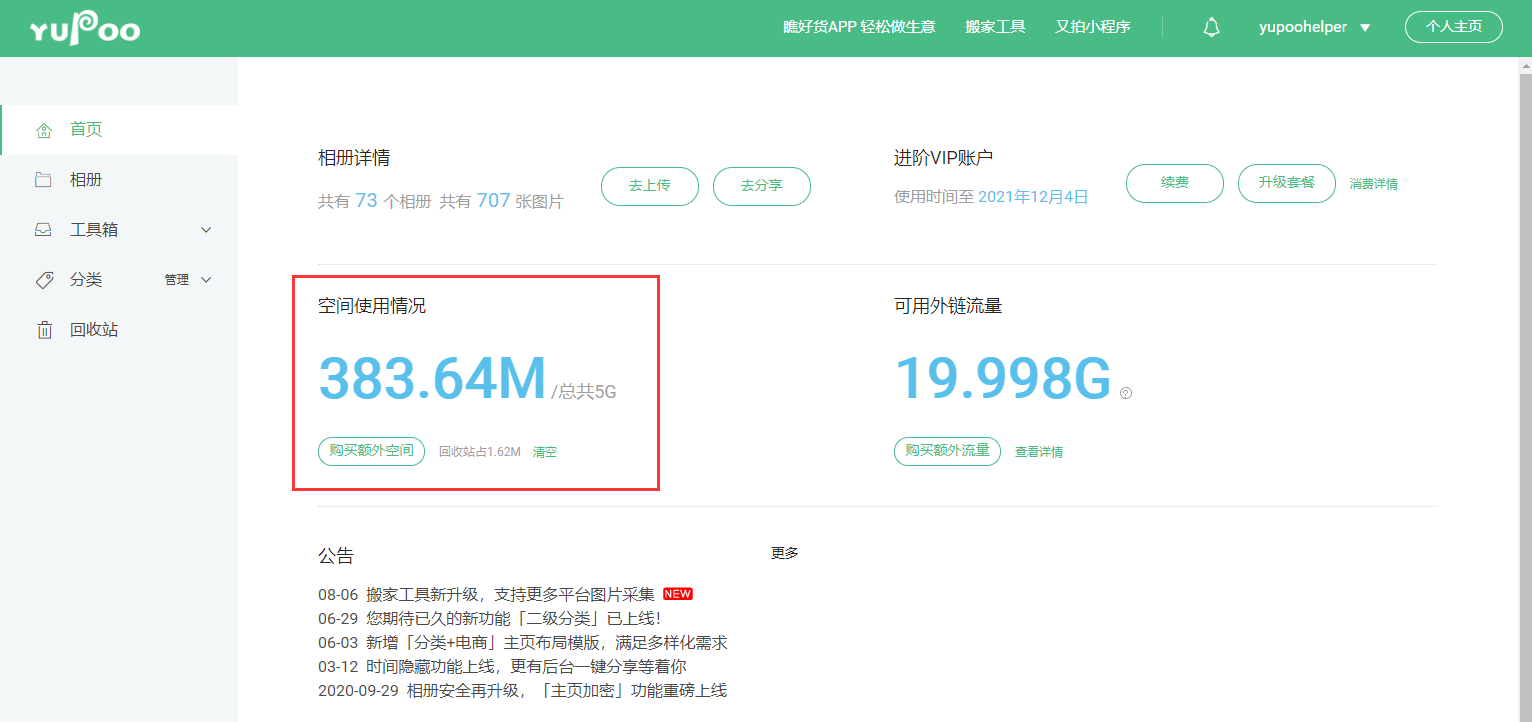
Task: Expand the 分类 管理 chevron
Action: pos(207,280)
